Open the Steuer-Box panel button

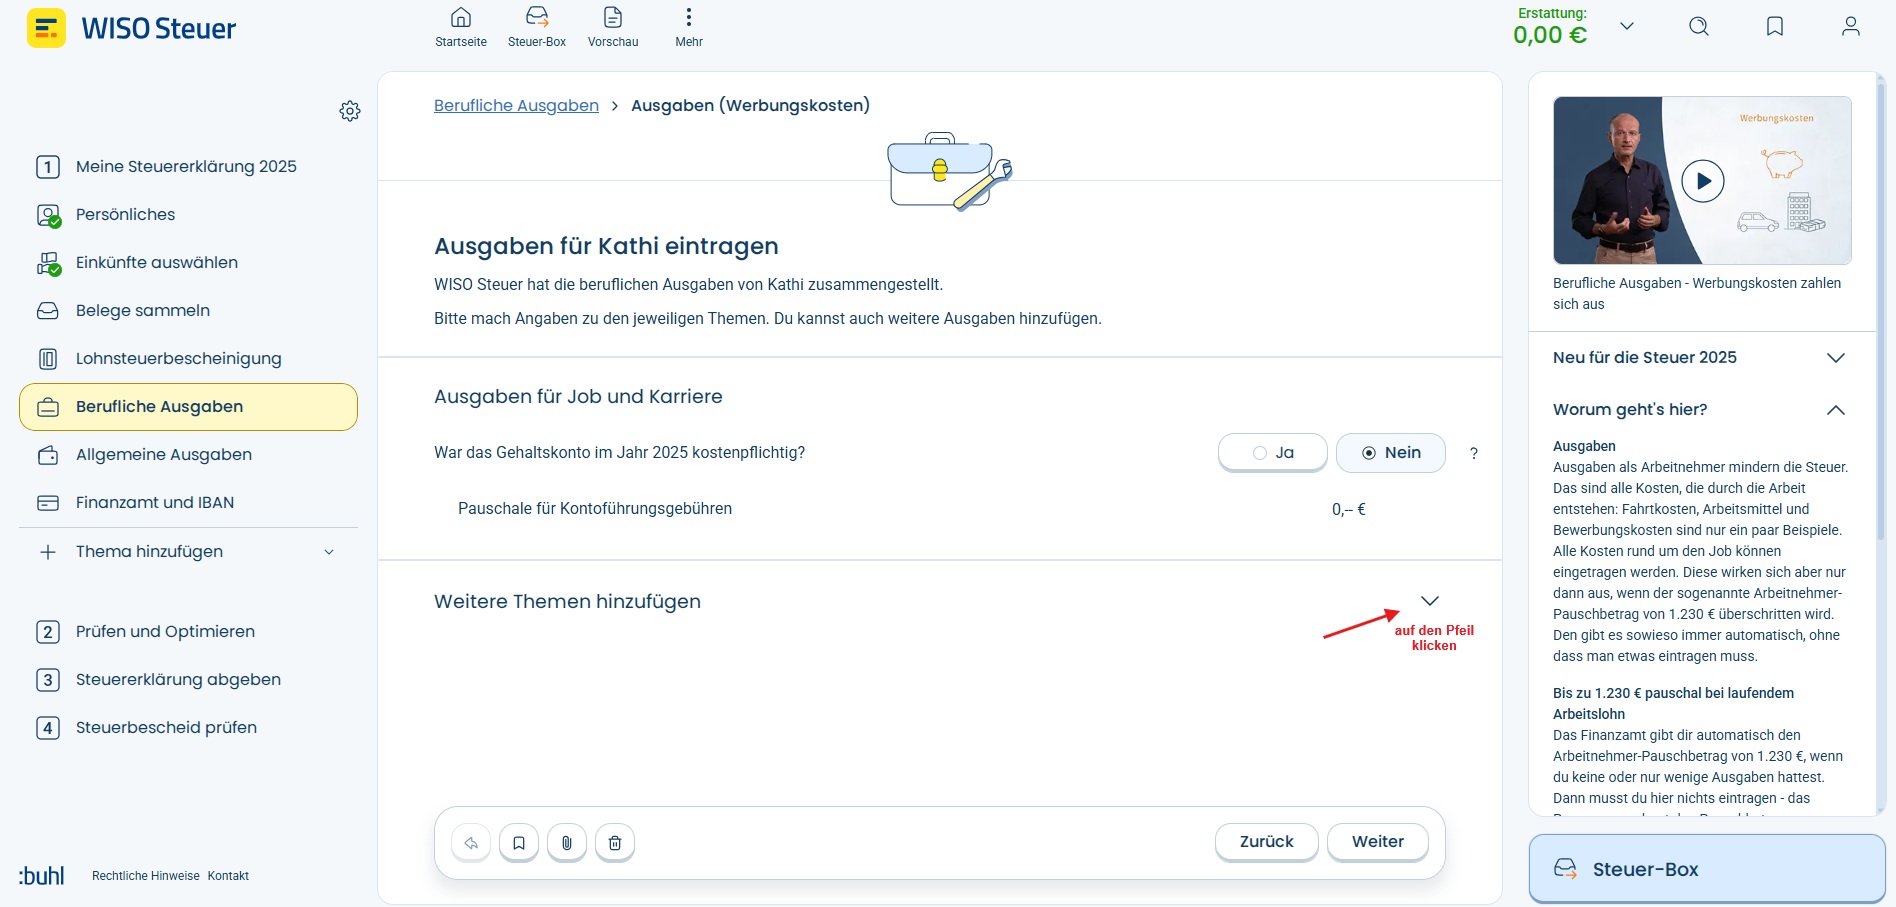[1707, 869]
